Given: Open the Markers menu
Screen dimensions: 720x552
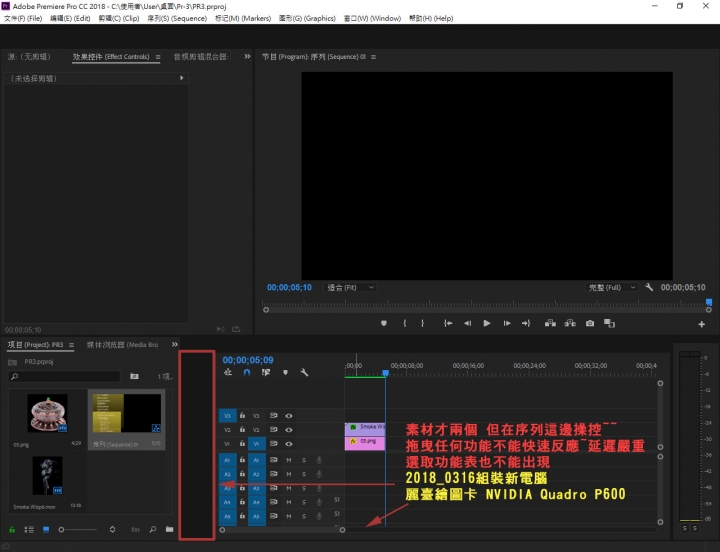Looking at the screenshot, I should pyautogui.click(x=243, y=18).
